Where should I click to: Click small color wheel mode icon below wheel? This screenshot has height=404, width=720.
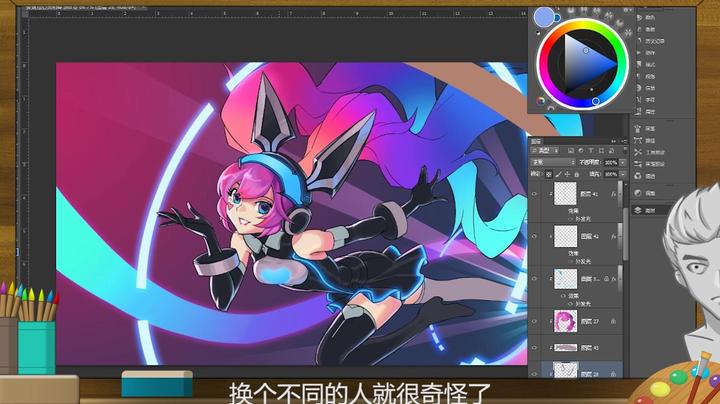click(541, 101)
